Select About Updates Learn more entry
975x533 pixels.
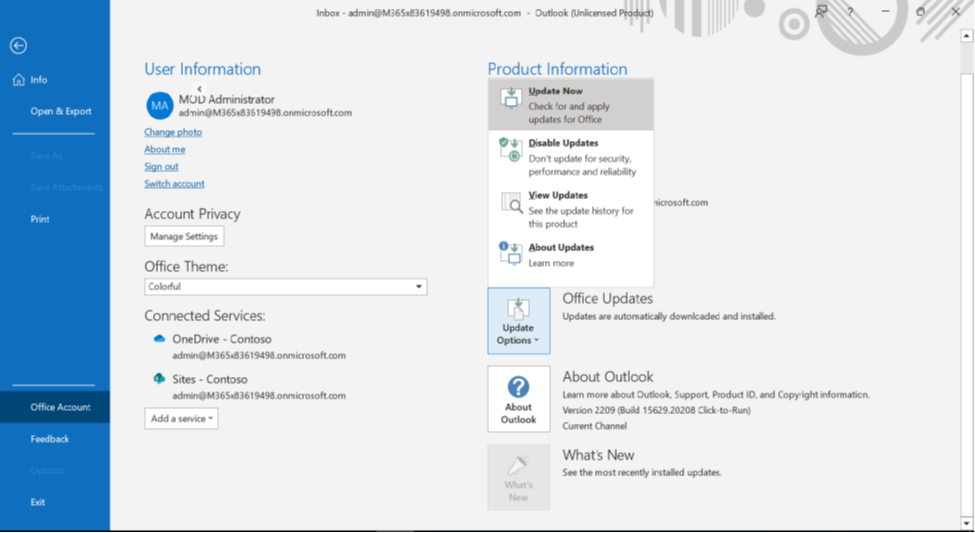tap(571, 255)
